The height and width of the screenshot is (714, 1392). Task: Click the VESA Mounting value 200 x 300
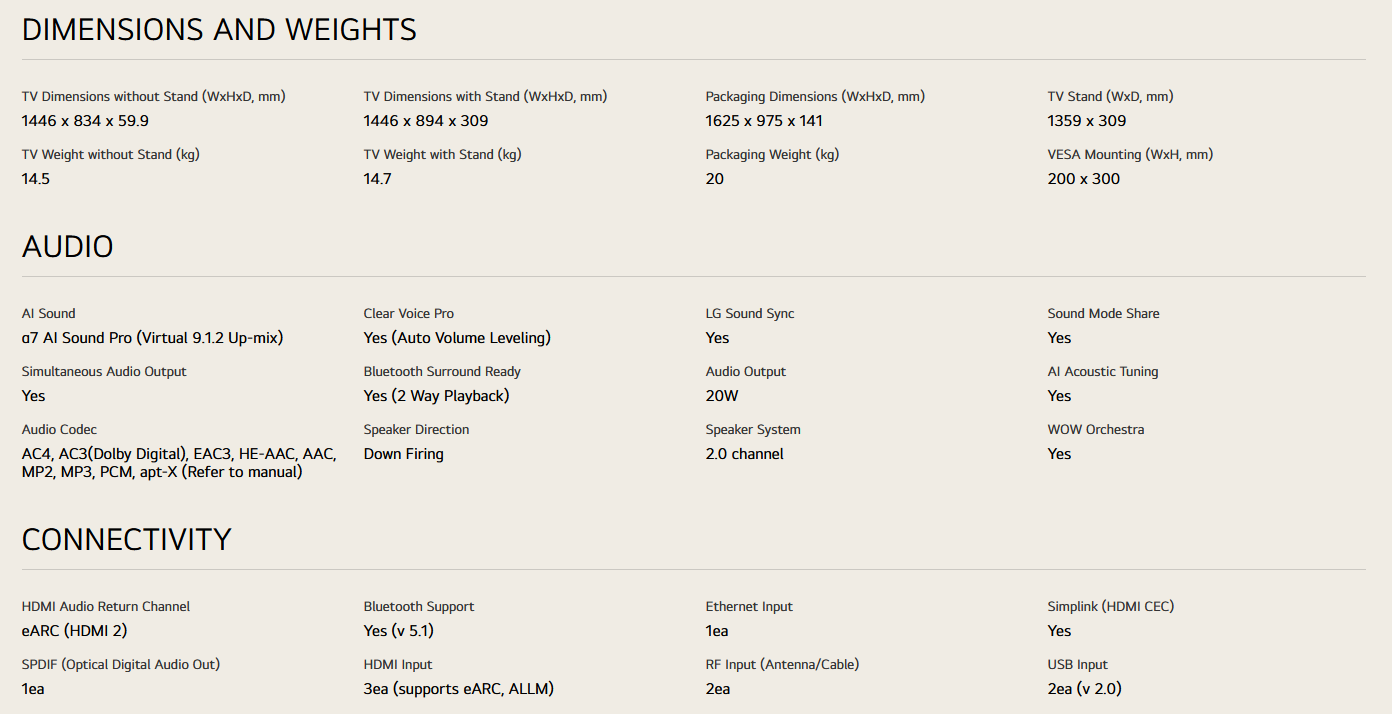pyautogui.click(x=1084, y=179)
